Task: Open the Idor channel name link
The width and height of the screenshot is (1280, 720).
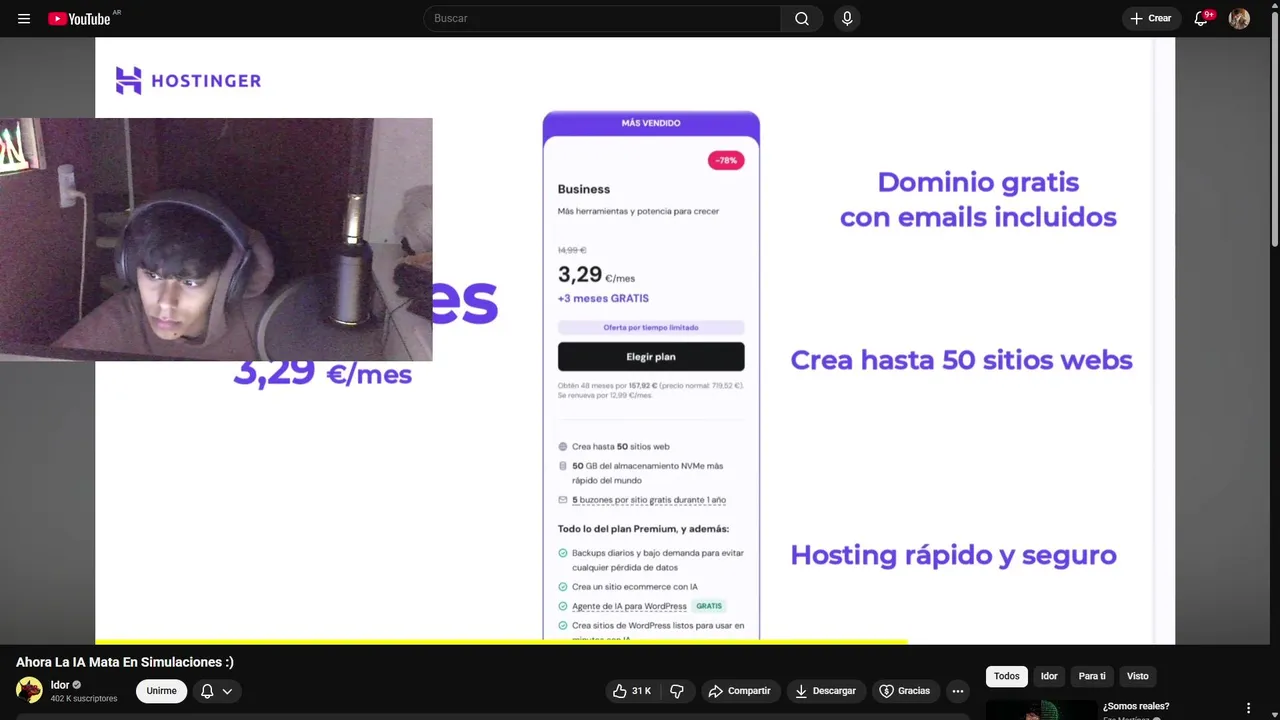Action: point(60,685)
